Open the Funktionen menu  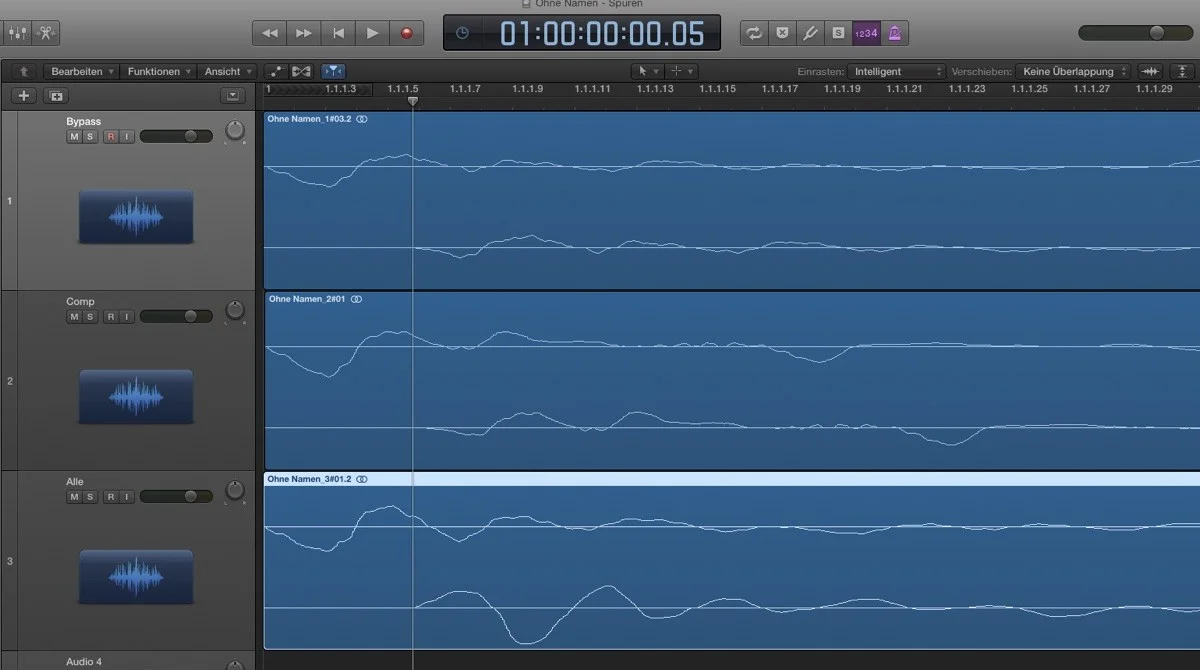159,72
